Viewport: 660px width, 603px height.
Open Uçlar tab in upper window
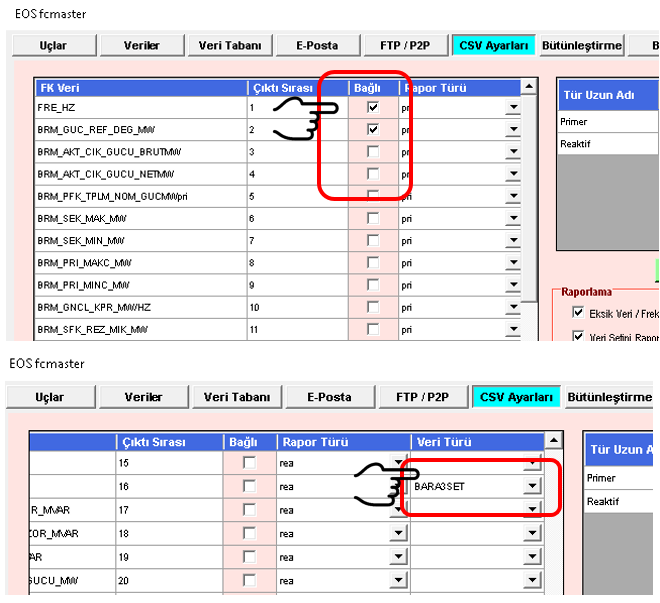click(54, 45)
